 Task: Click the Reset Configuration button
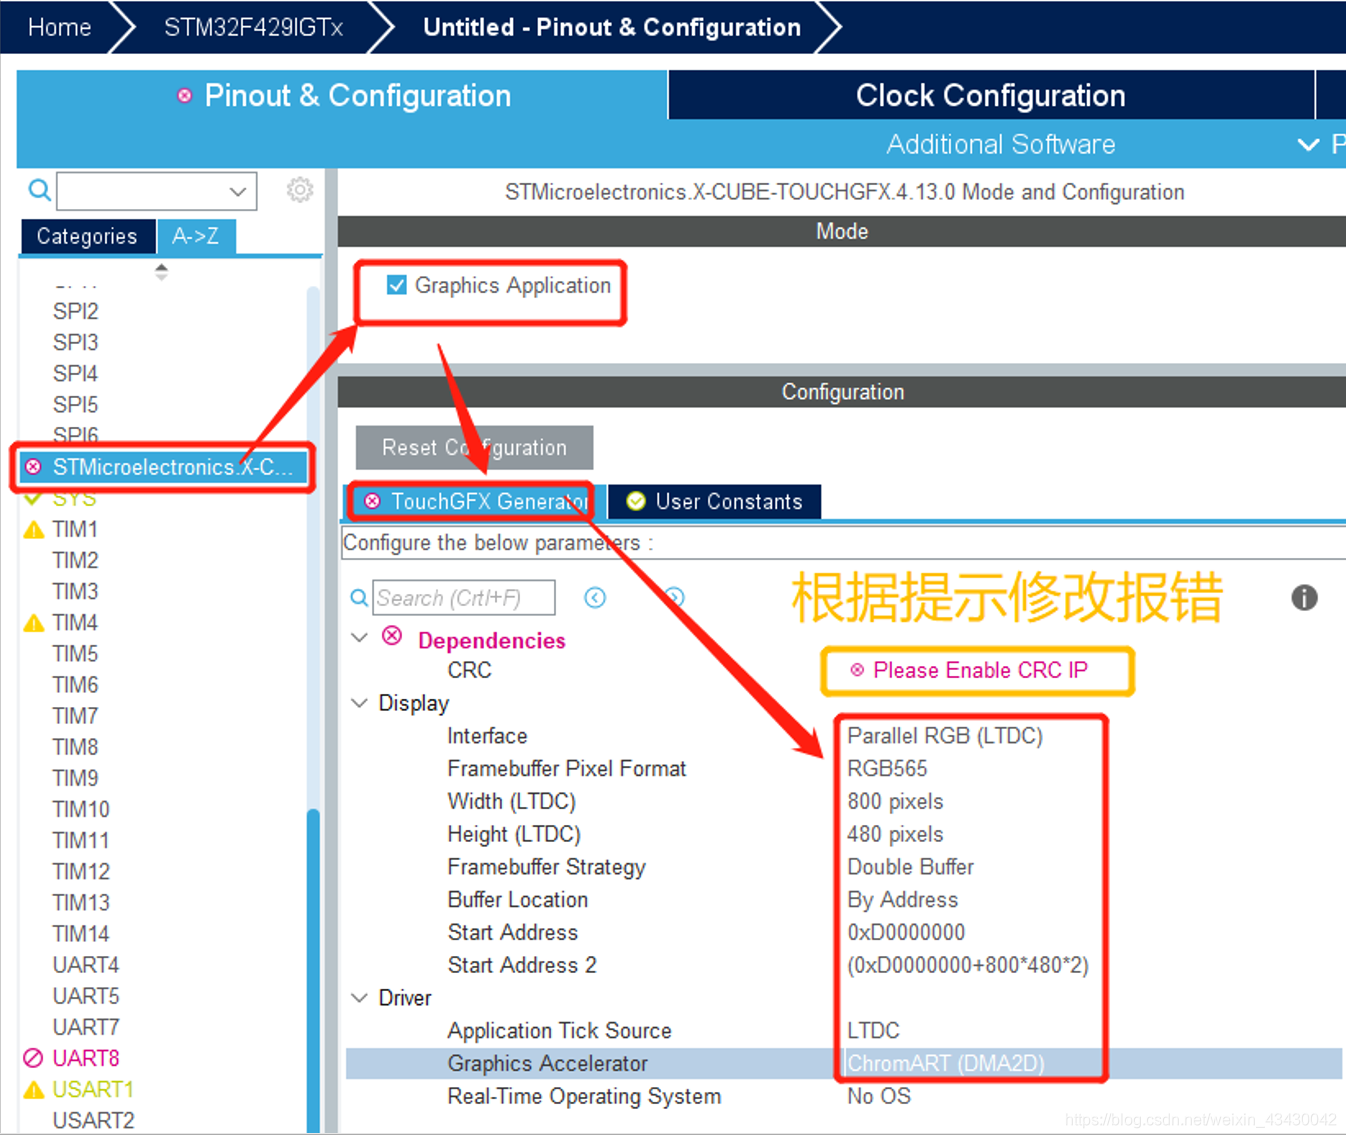point(474,447)
